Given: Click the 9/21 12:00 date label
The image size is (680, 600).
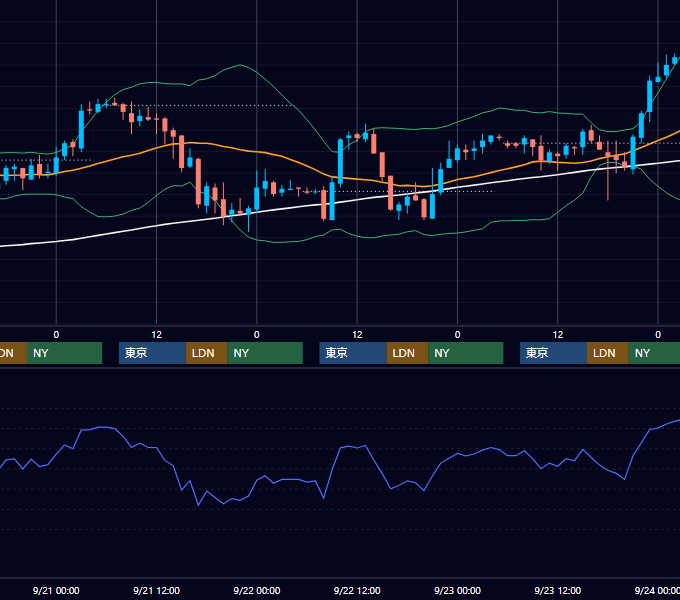Looking at the screenshot, I should pos(156,590).
